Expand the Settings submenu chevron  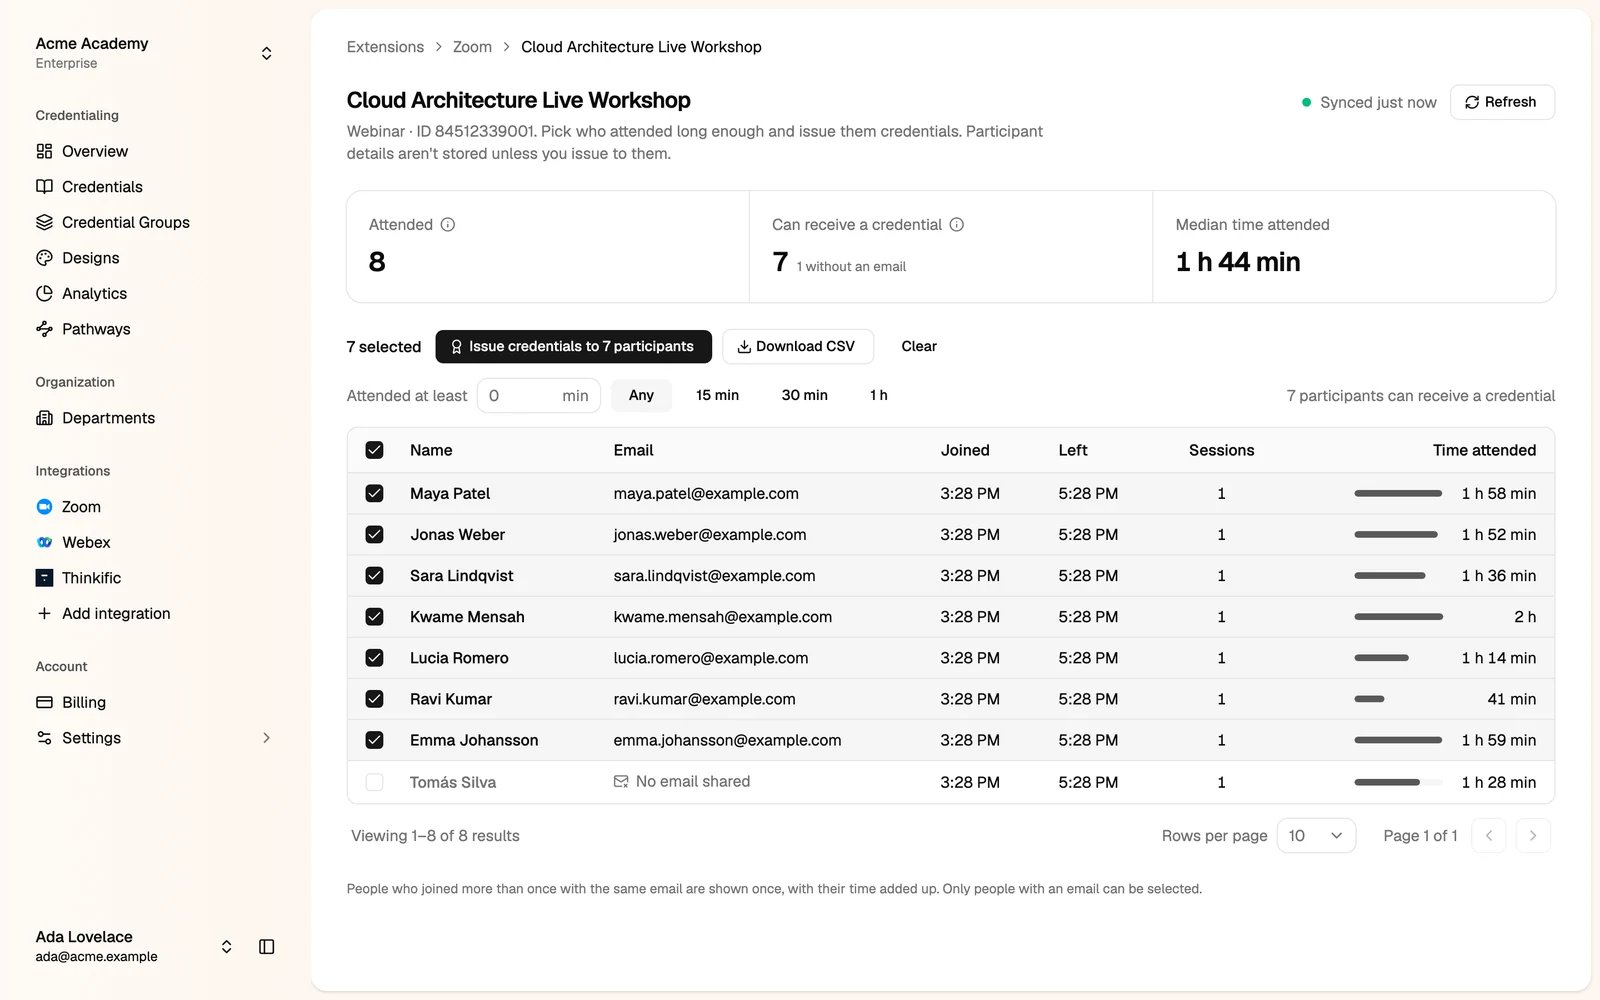click(x=266, y=738)
